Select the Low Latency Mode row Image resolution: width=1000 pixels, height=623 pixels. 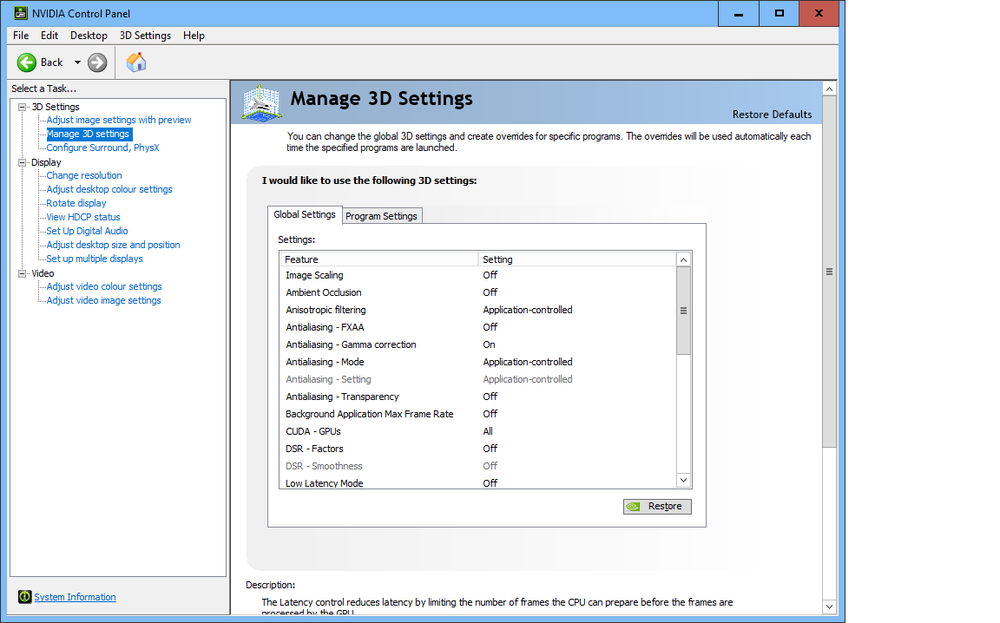478,483
